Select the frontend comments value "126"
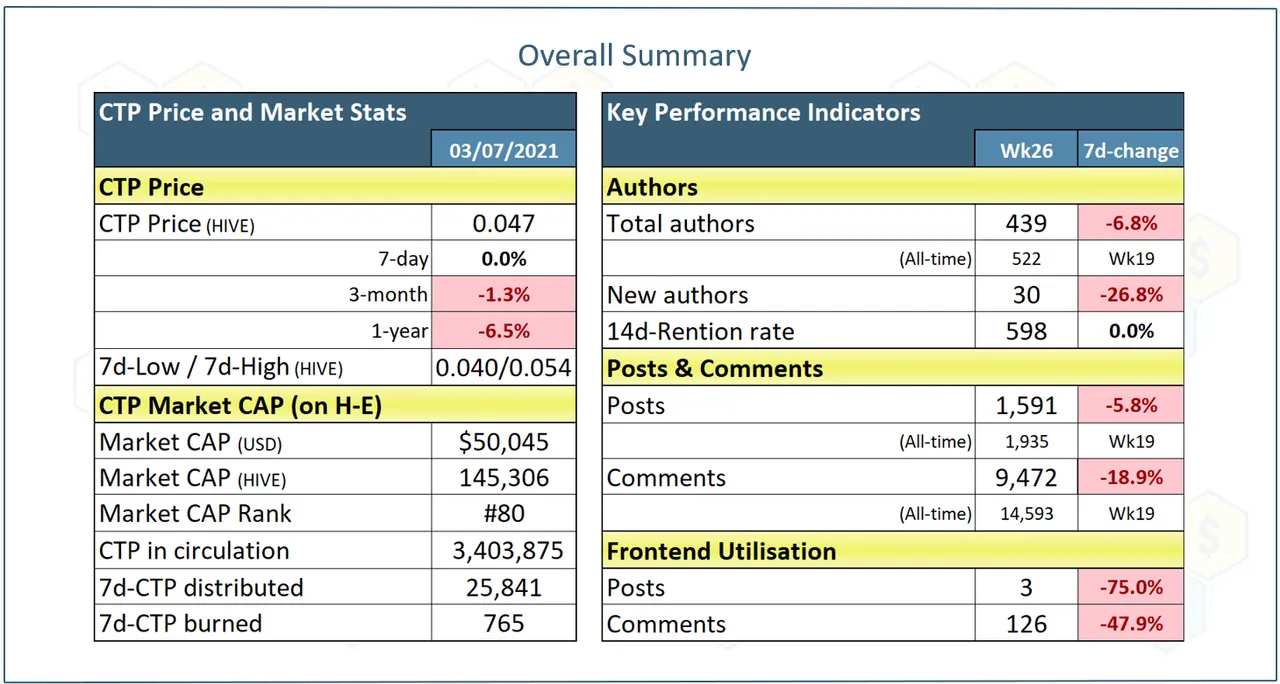 [x=1026, y=623]
